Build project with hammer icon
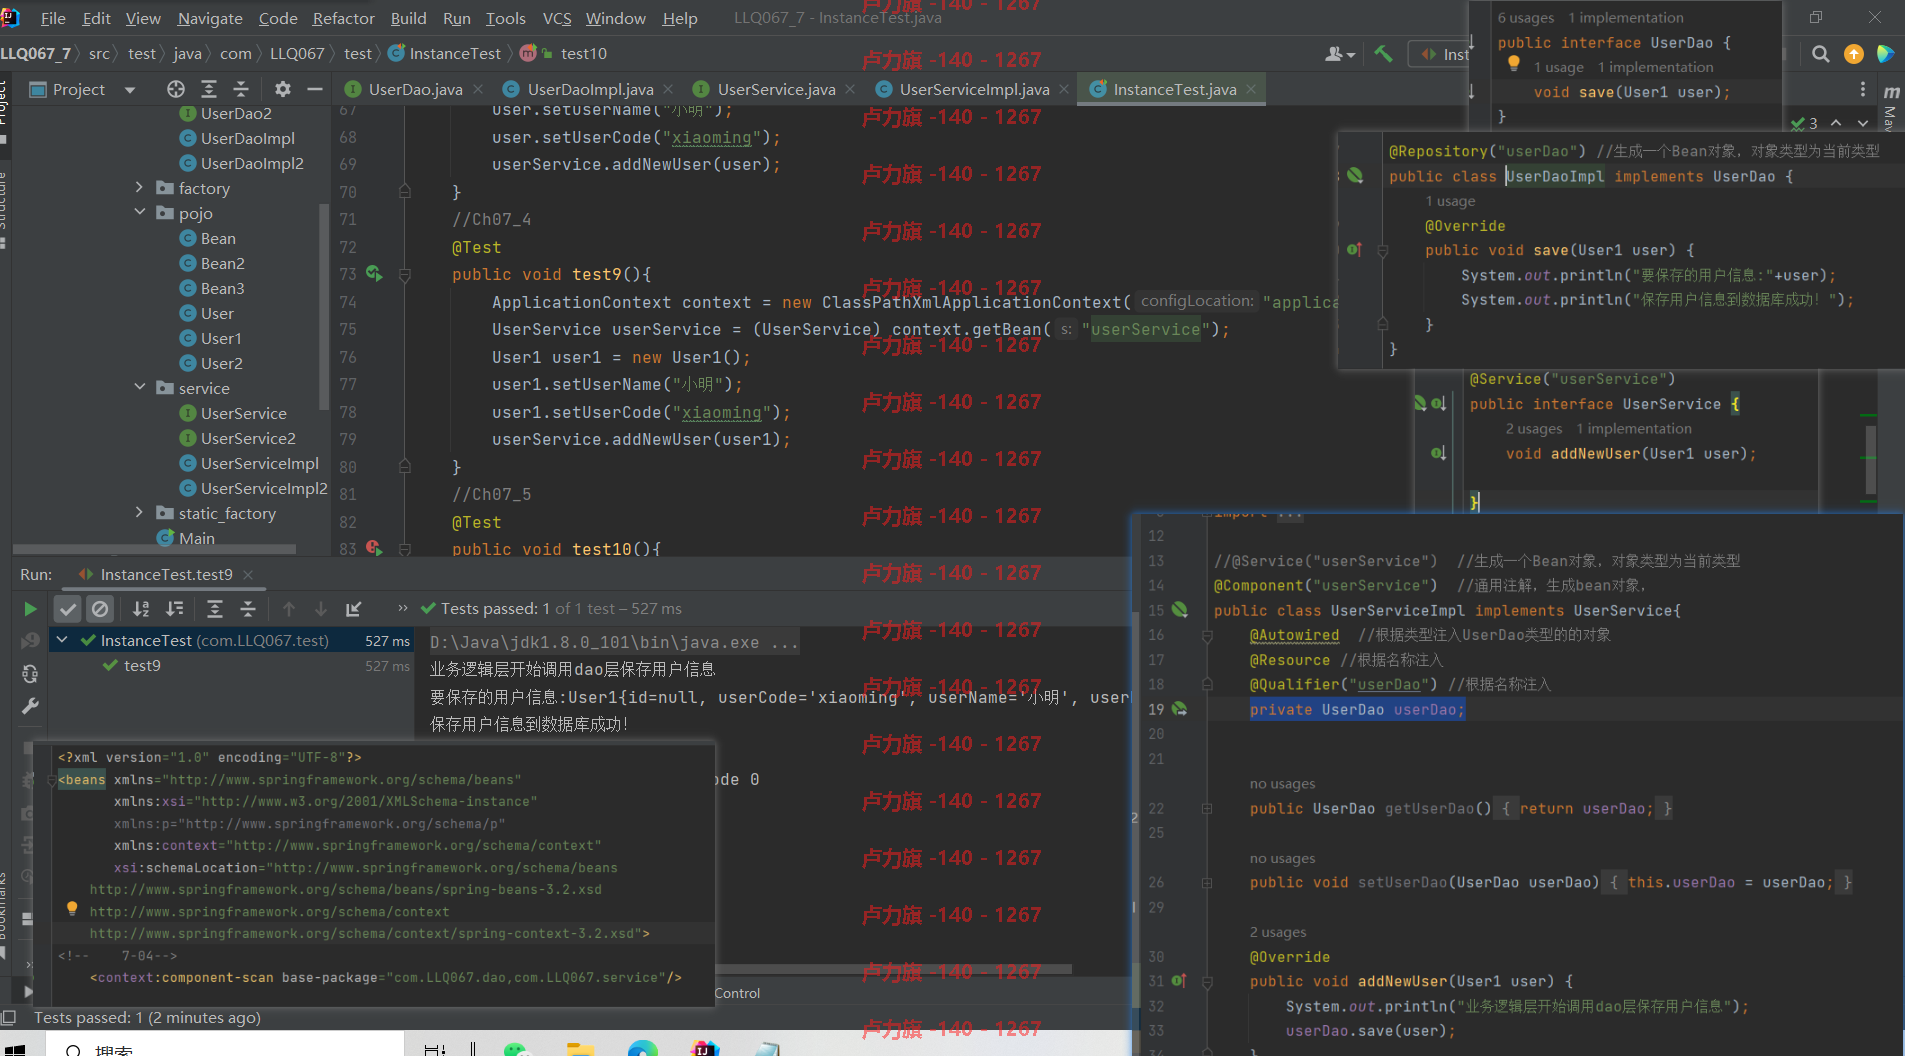1905x1056 pixels. [1384, 54]
